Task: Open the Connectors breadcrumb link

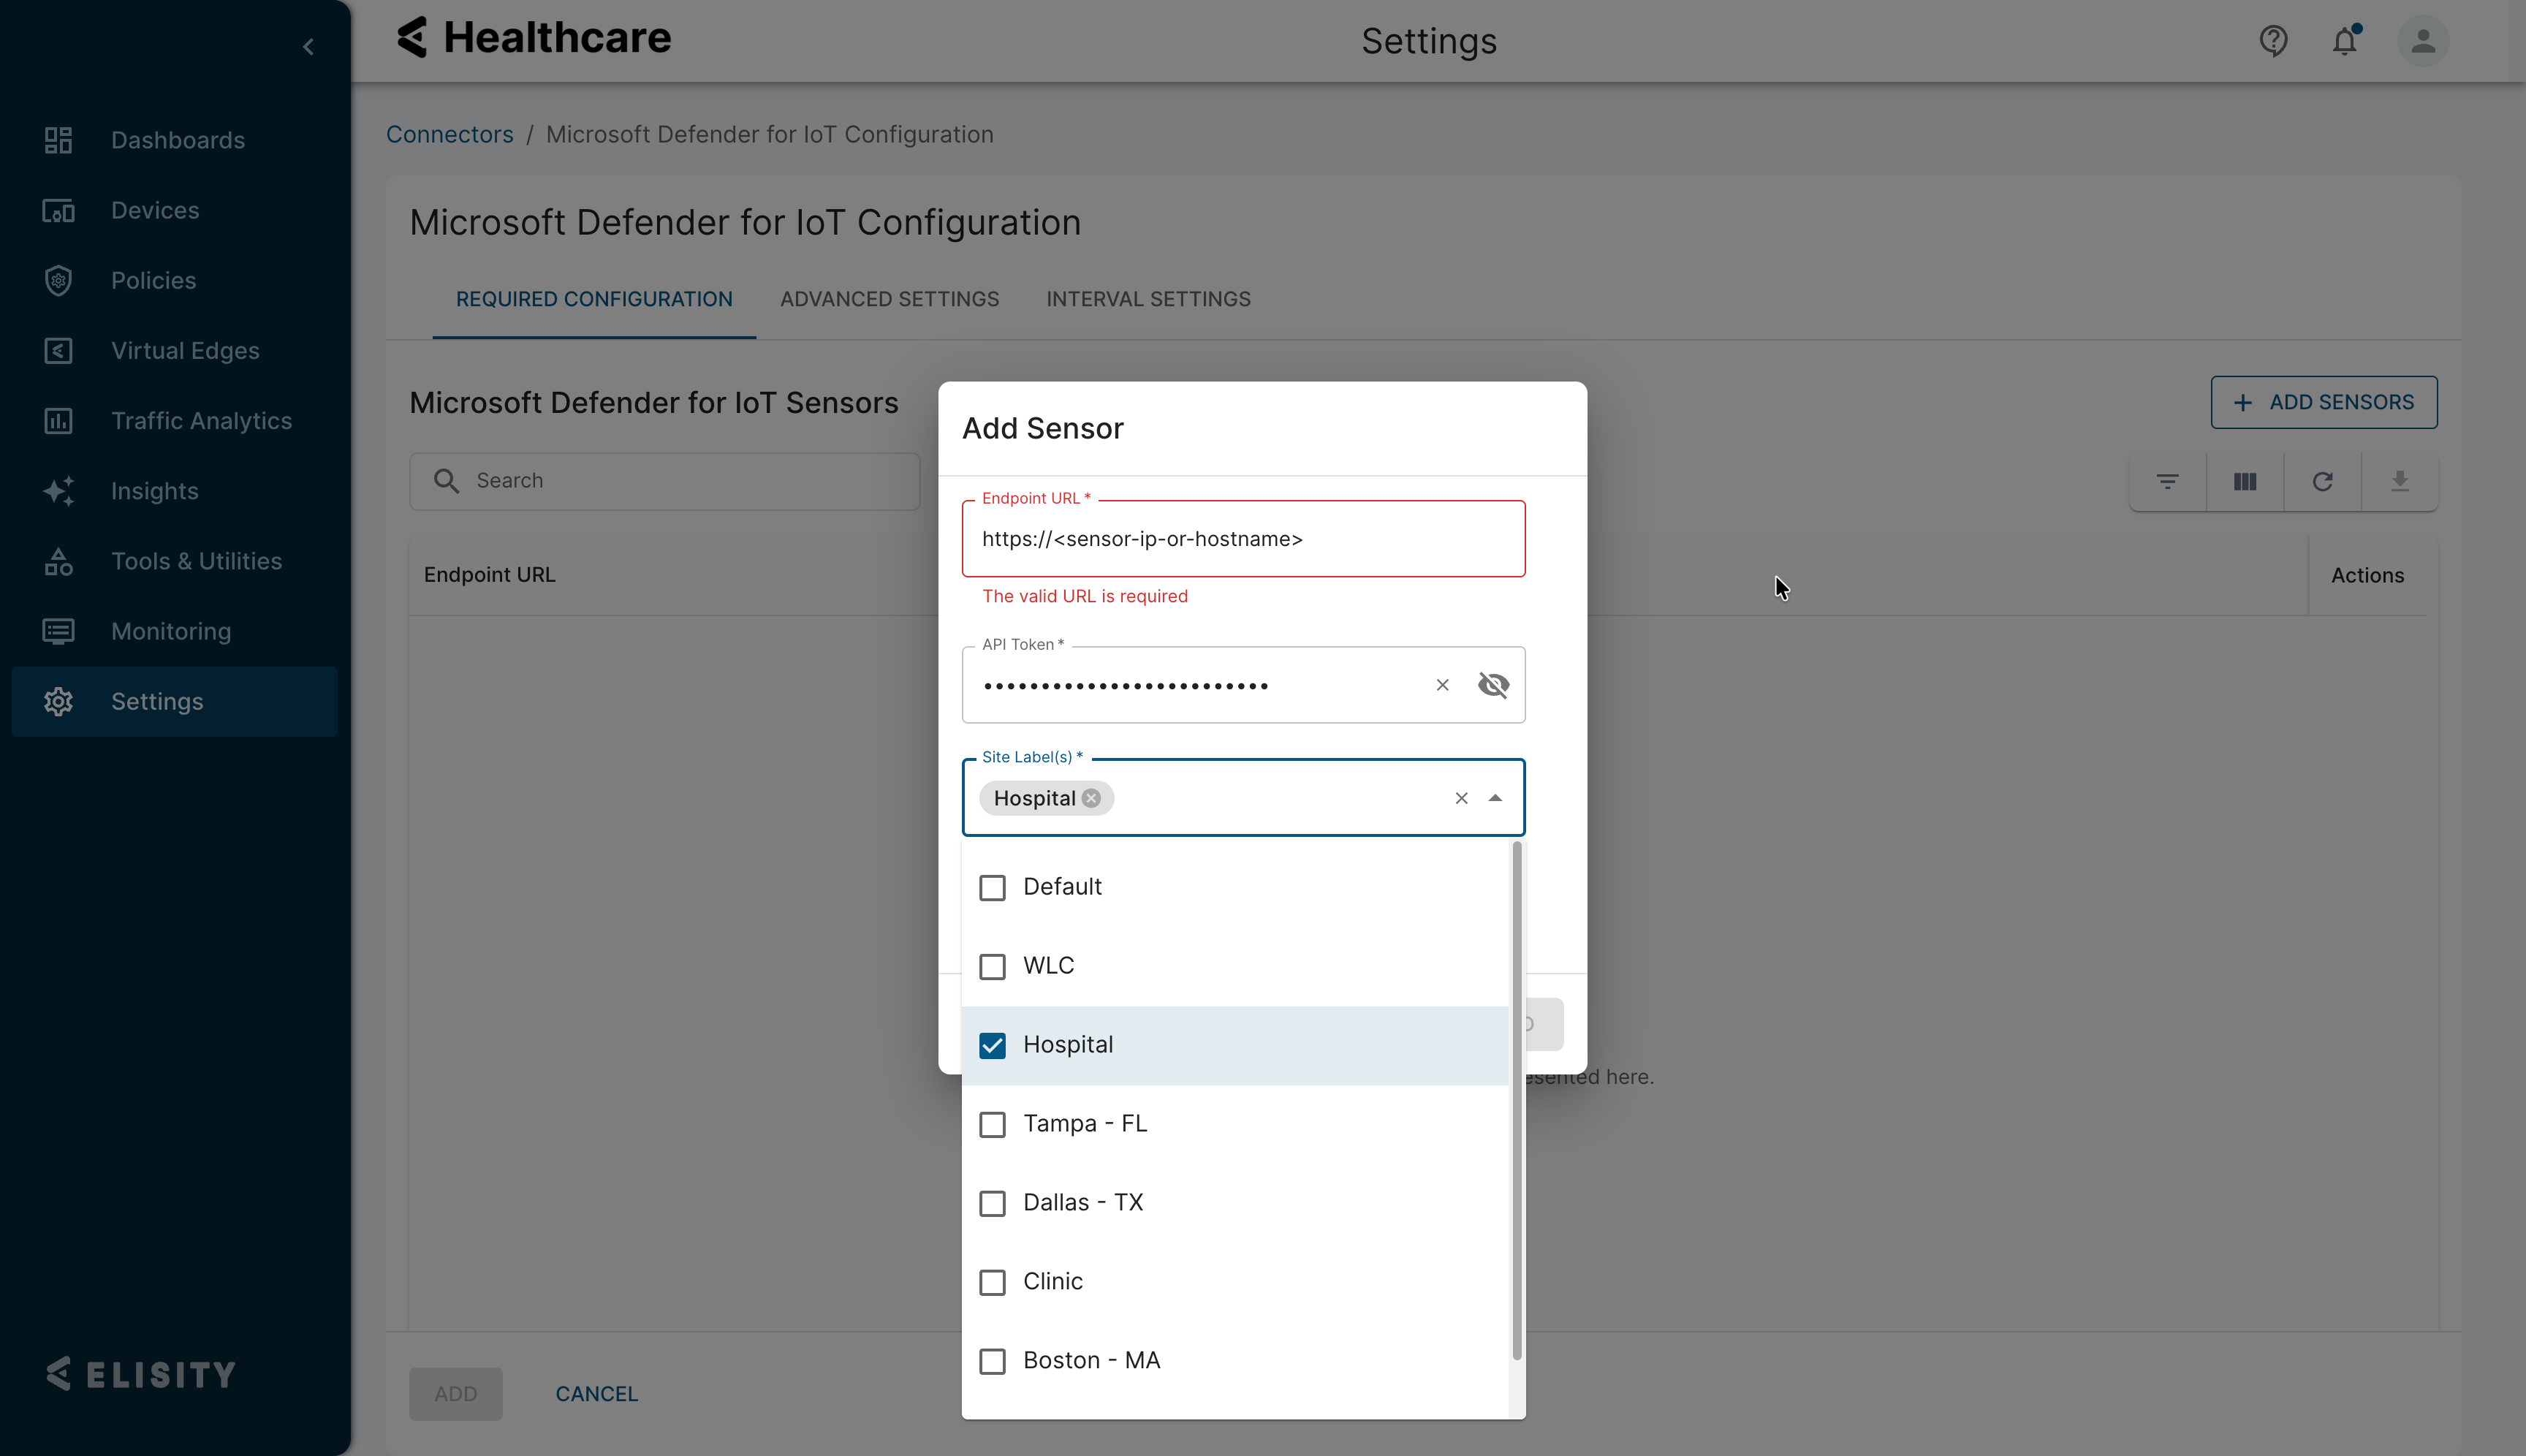Action: point(449,134)
